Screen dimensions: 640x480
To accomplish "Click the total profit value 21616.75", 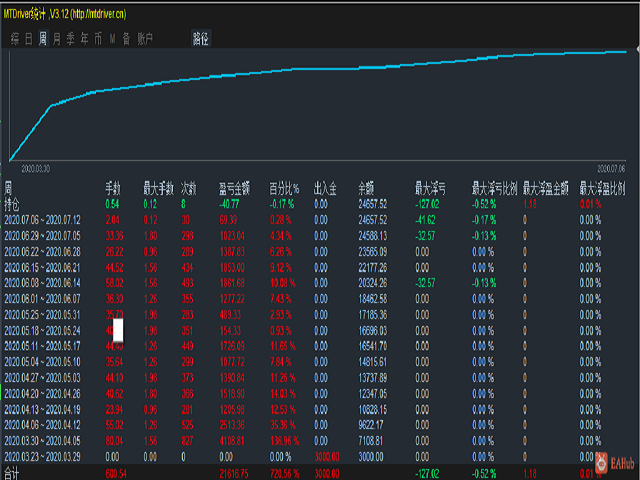I will pos(234,473).
